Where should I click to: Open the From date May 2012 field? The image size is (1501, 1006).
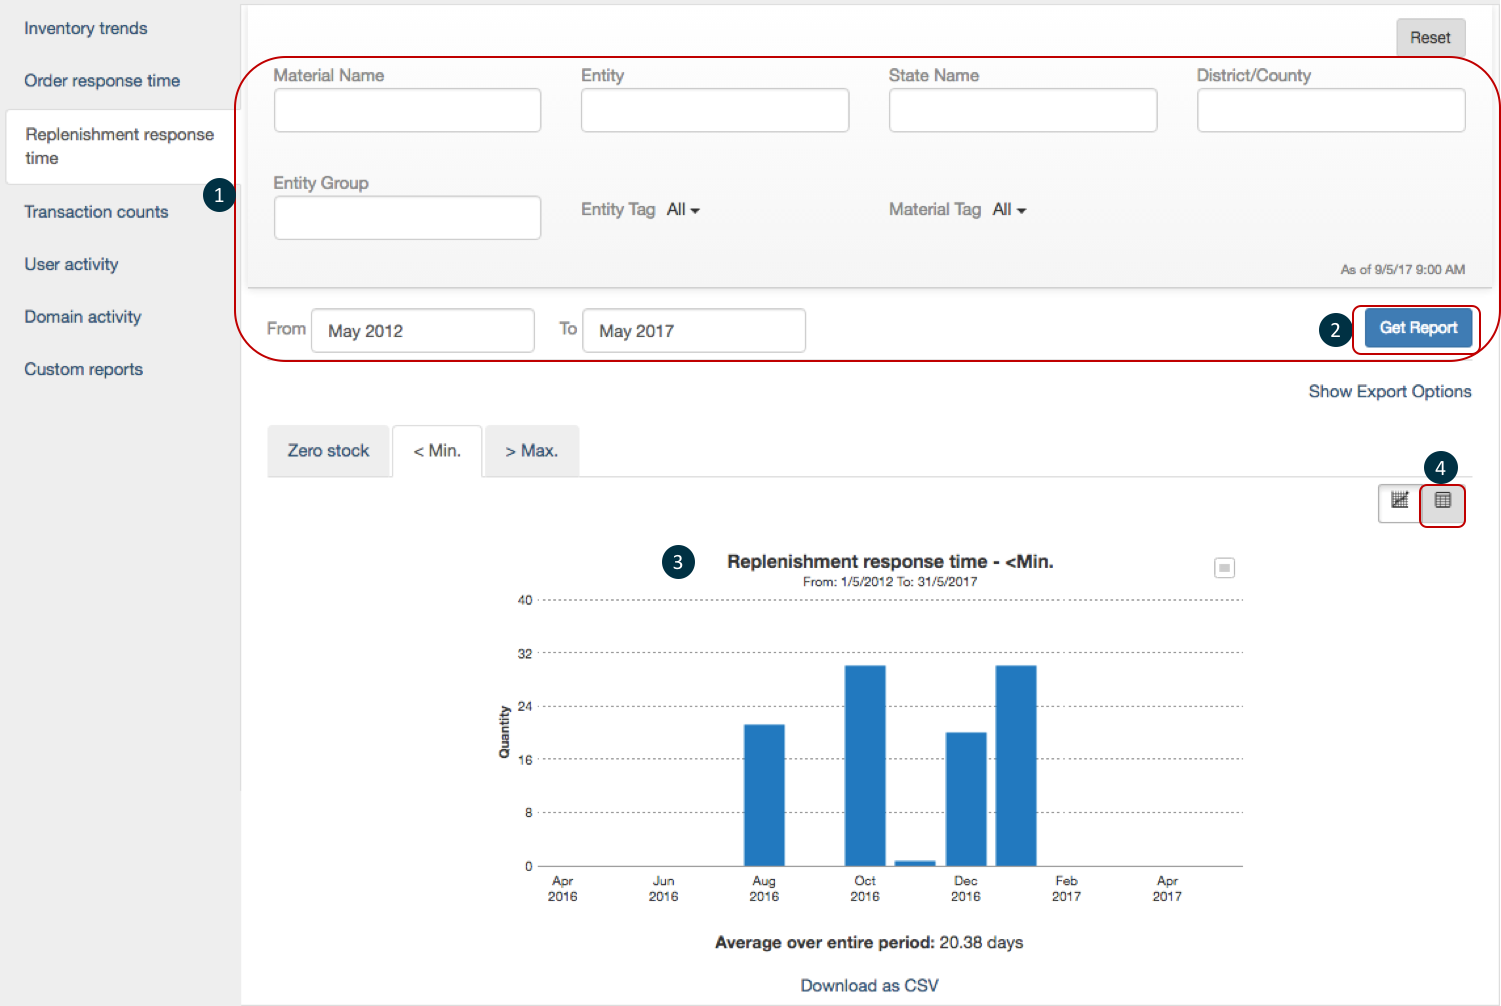click(423, 330)
